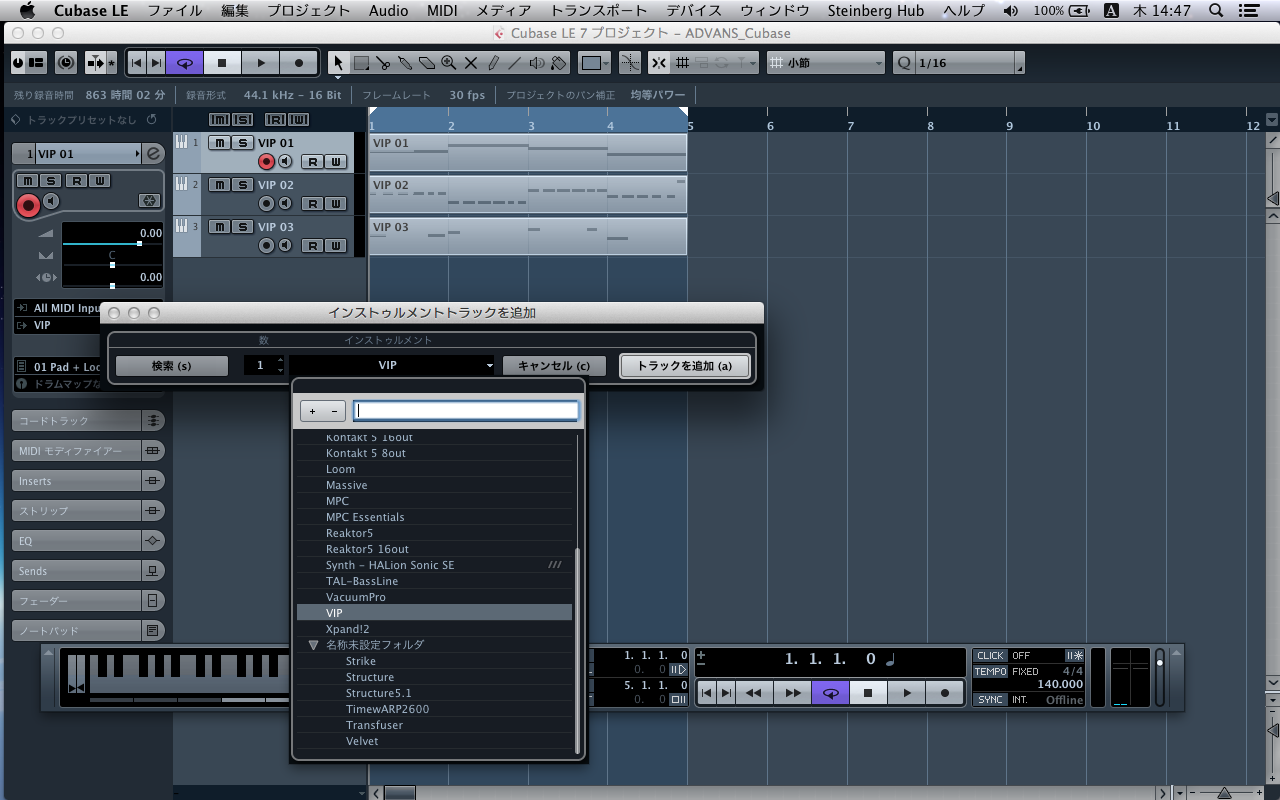Viewport: 1280px width, 800px height.
Task: Toggle the SYNC button in transport
Action: click(990, 700)
